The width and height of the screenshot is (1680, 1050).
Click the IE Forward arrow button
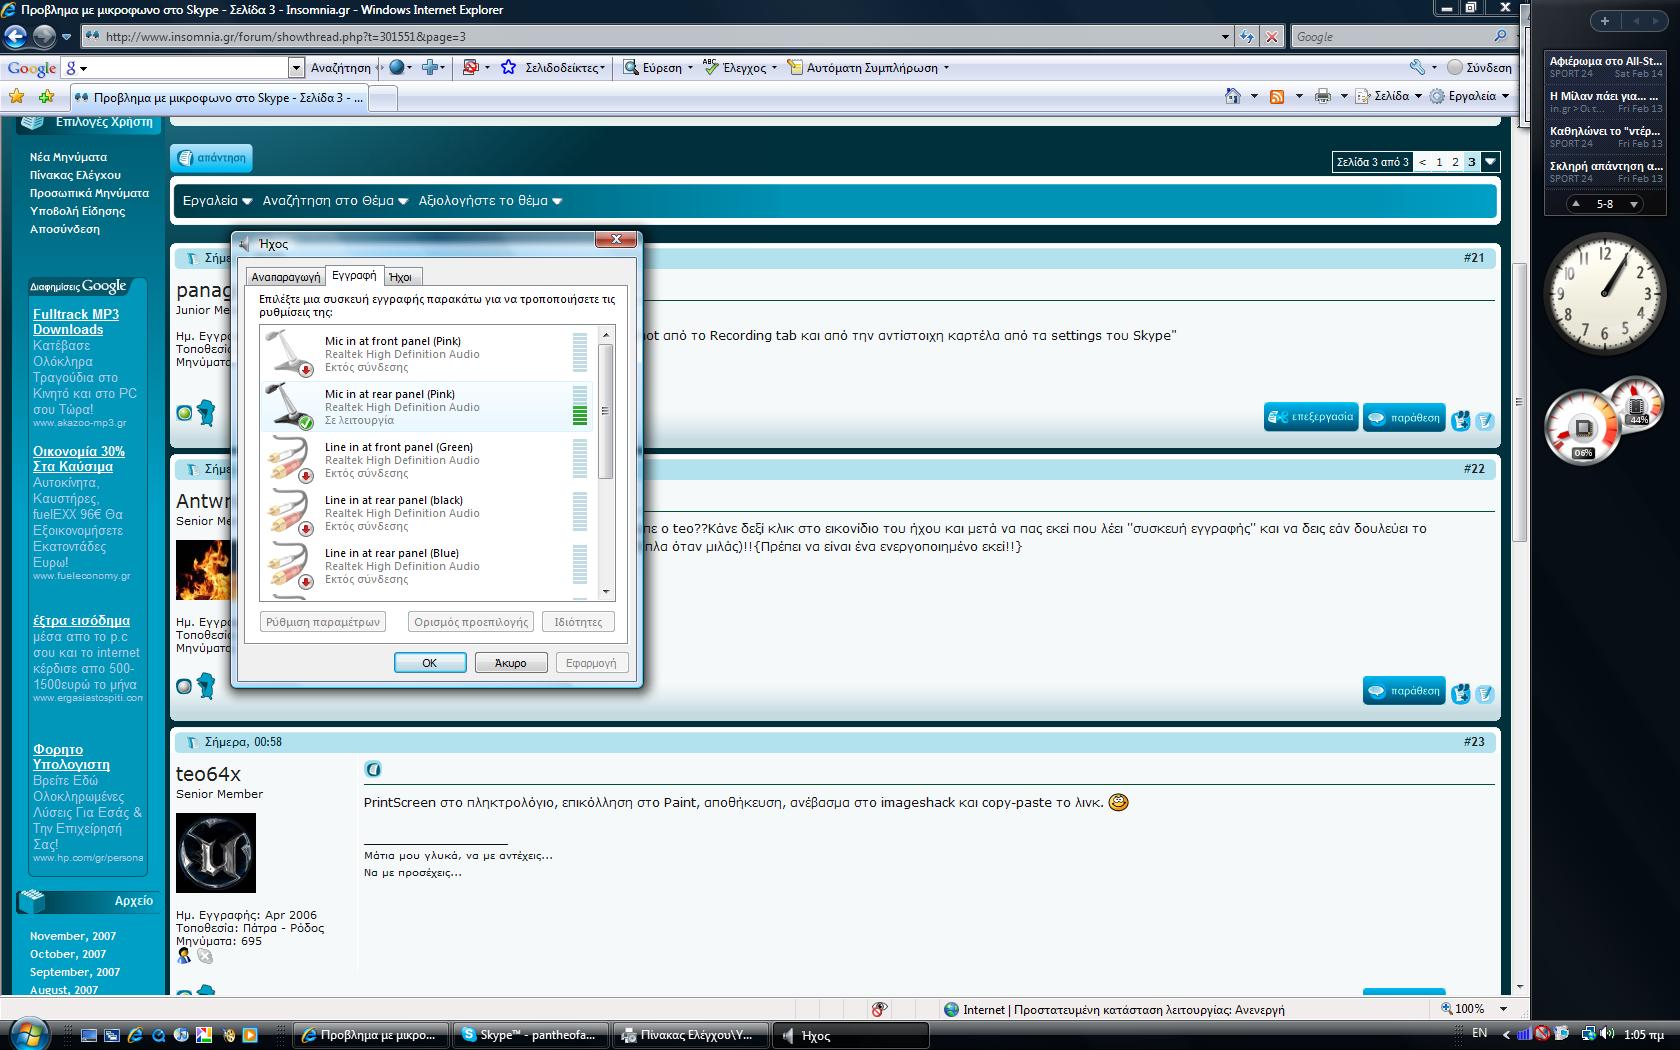44,36
